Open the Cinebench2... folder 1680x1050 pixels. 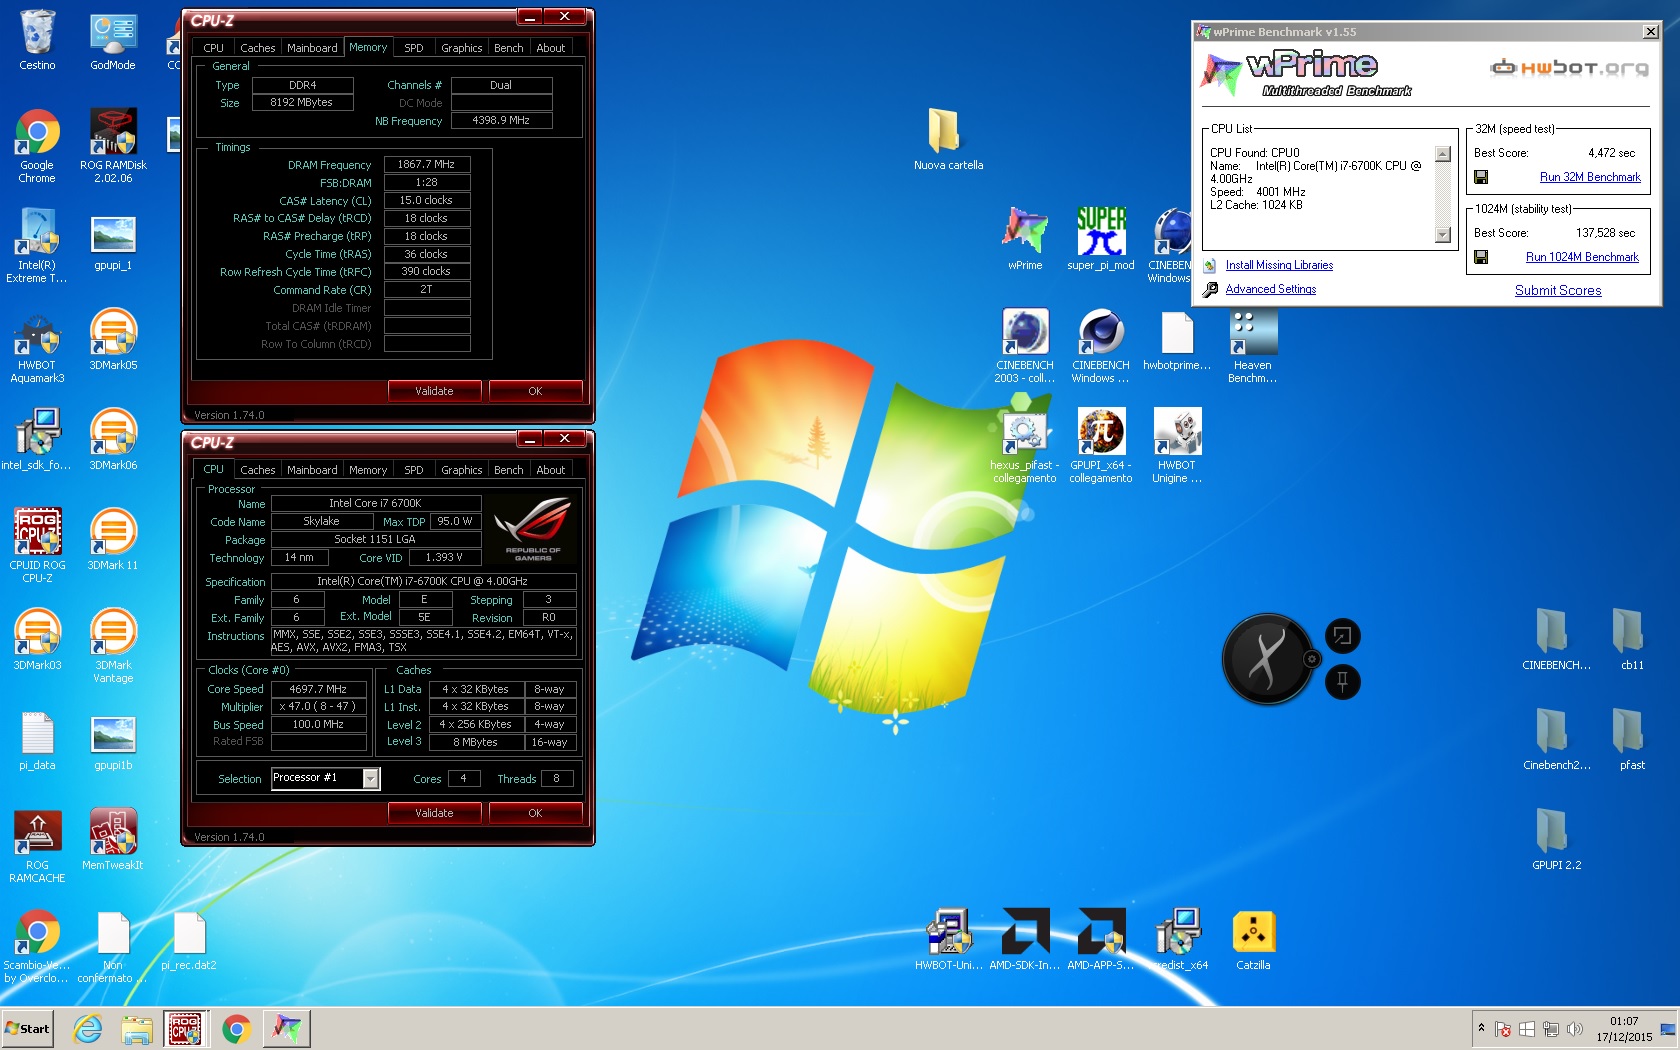(1557, 740)
